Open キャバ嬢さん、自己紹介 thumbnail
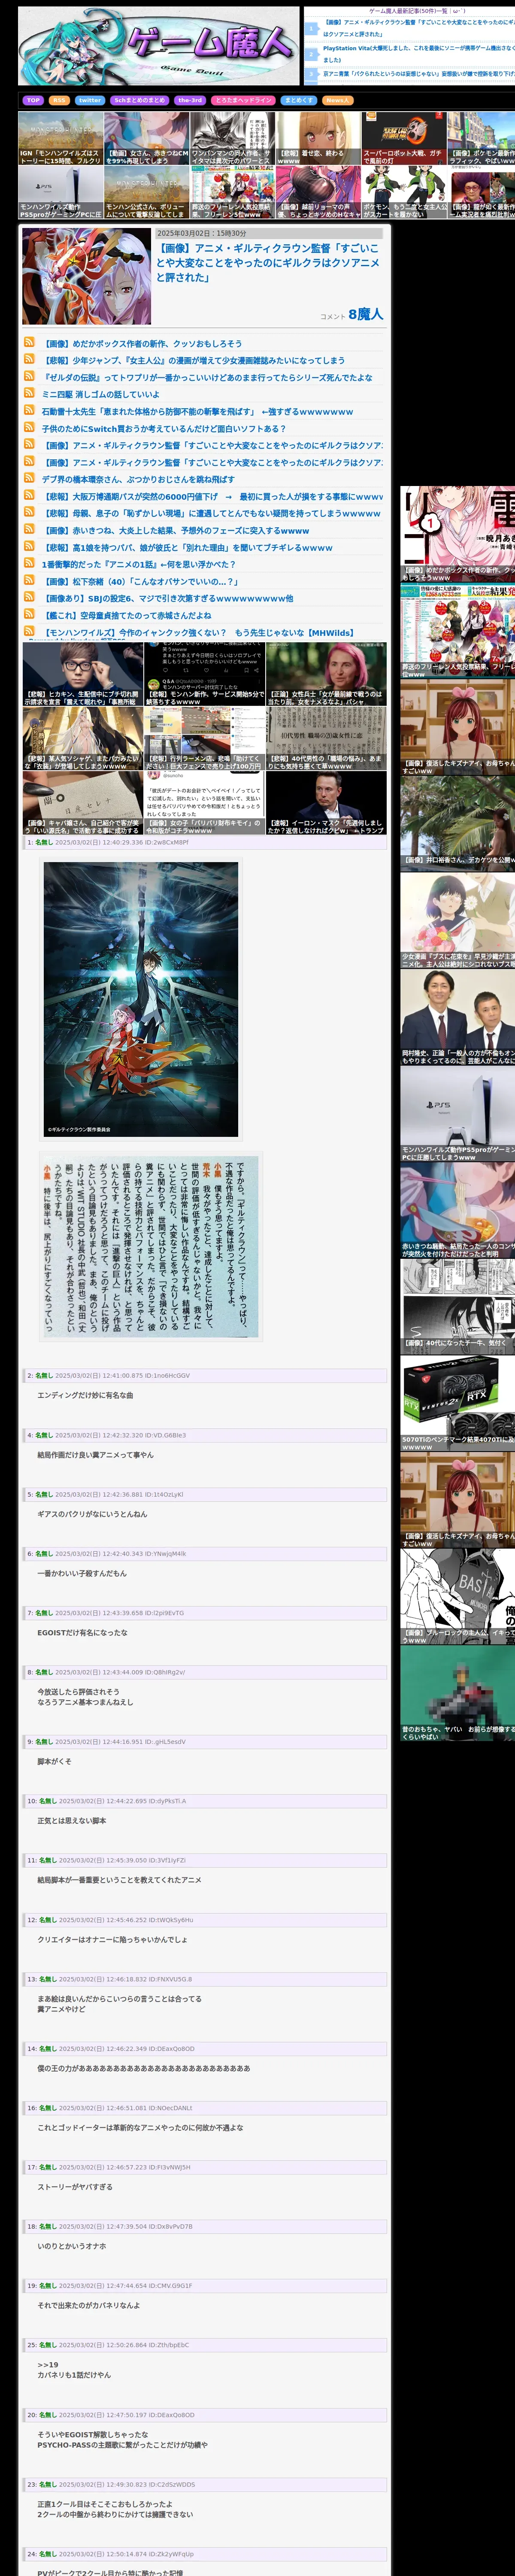 [x=82, y=803]
